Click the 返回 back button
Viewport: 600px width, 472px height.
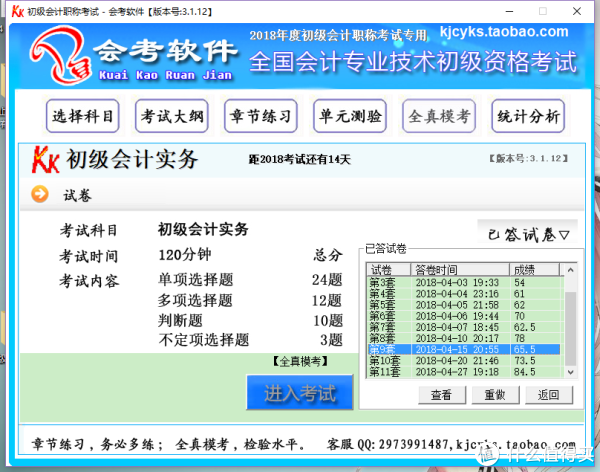[x=549, y=395]
